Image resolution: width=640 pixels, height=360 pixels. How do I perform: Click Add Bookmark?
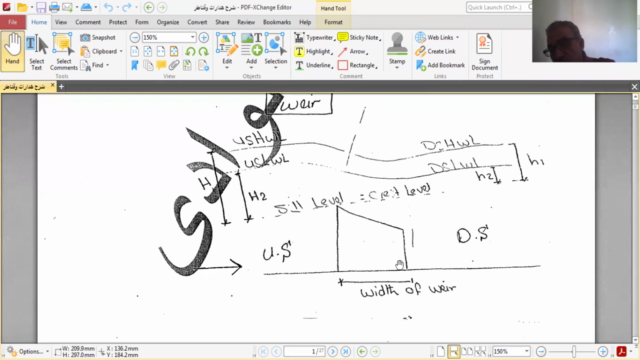click(x=440, y=65)
